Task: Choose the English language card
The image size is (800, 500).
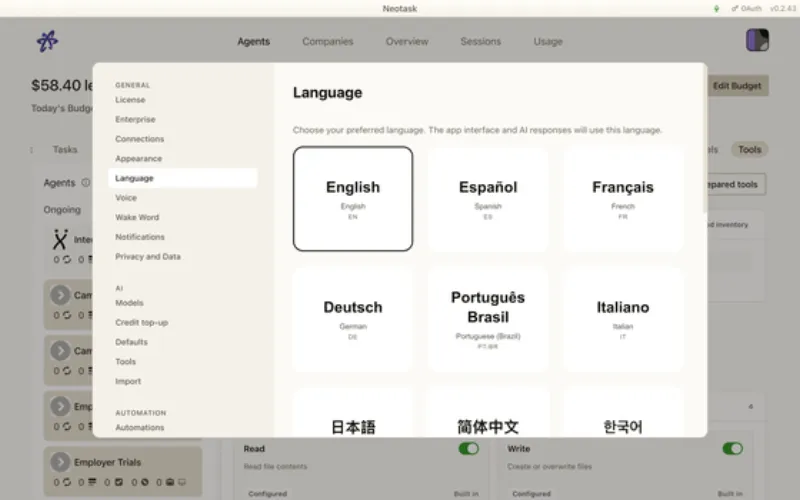Action: pos(353,198)
